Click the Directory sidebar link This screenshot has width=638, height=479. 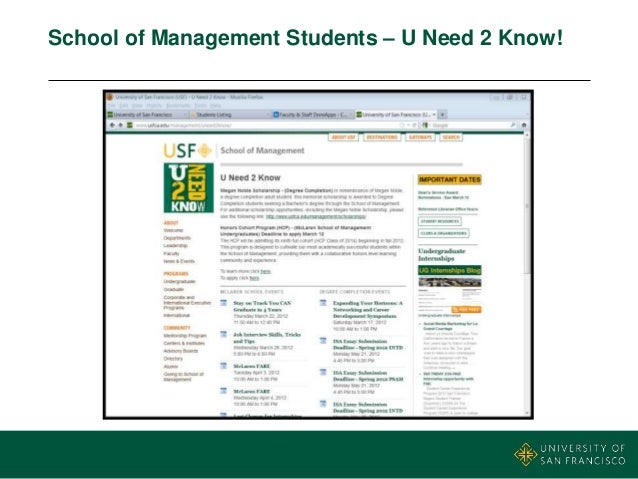(173, 359)
